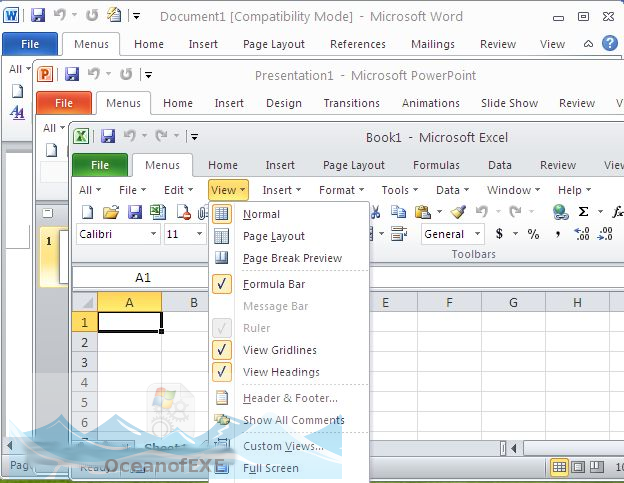The width and height of the screenshot is (624, 483).
Task: Click the Word application icon in title bar
Action: click(11, 16)
